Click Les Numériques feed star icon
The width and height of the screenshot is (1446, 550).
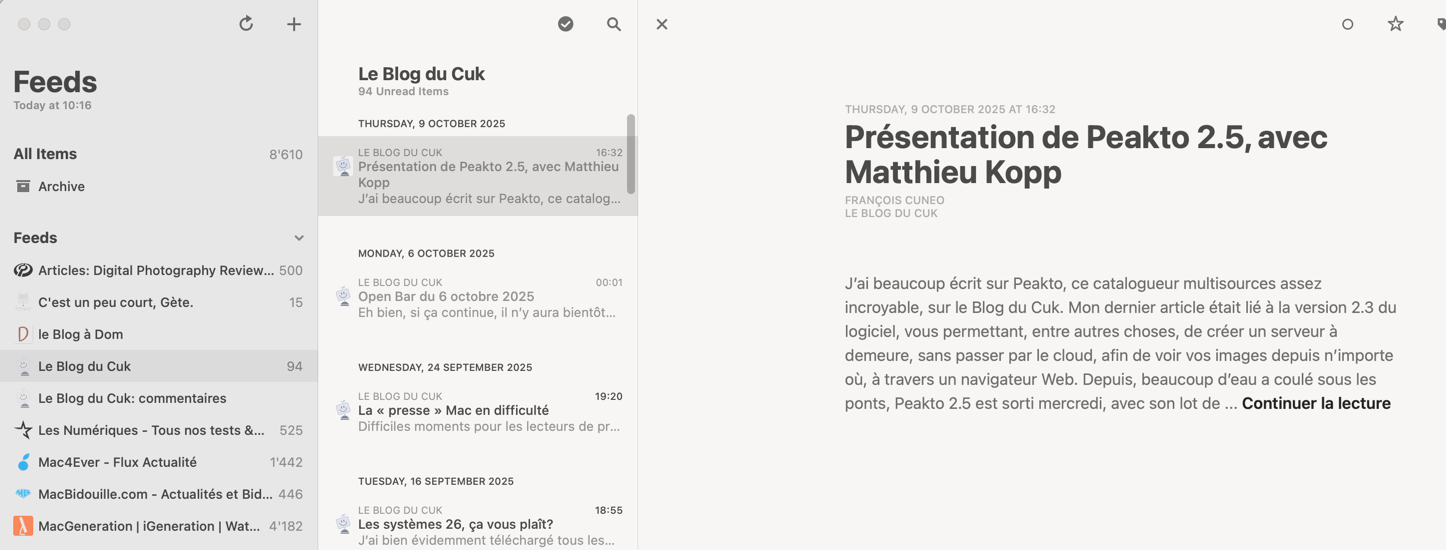[x=23, y=430]
